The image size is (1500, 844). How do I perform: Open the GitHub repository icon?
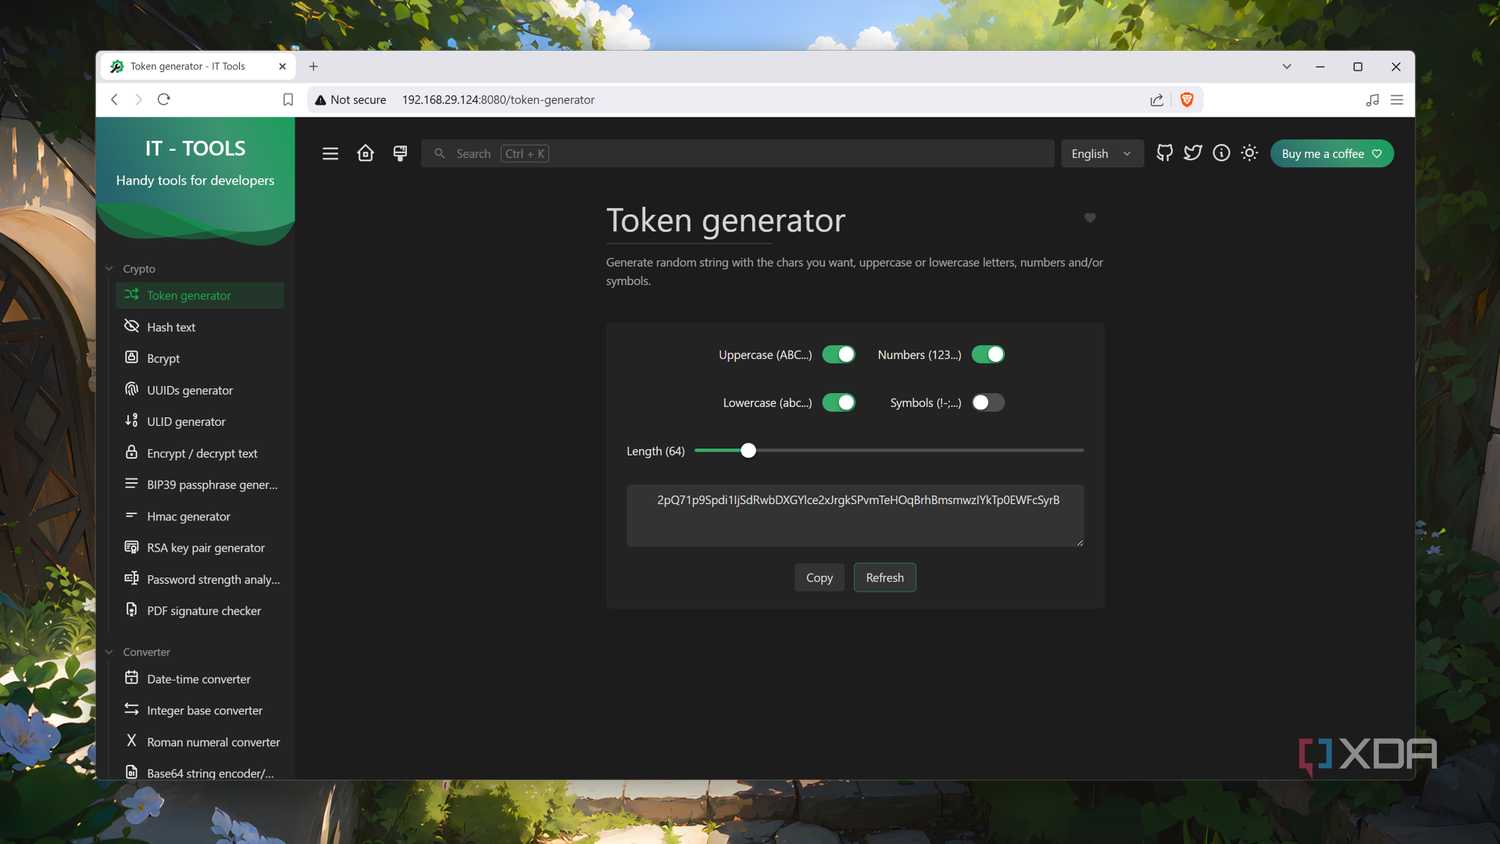[x=1164, y=153]
